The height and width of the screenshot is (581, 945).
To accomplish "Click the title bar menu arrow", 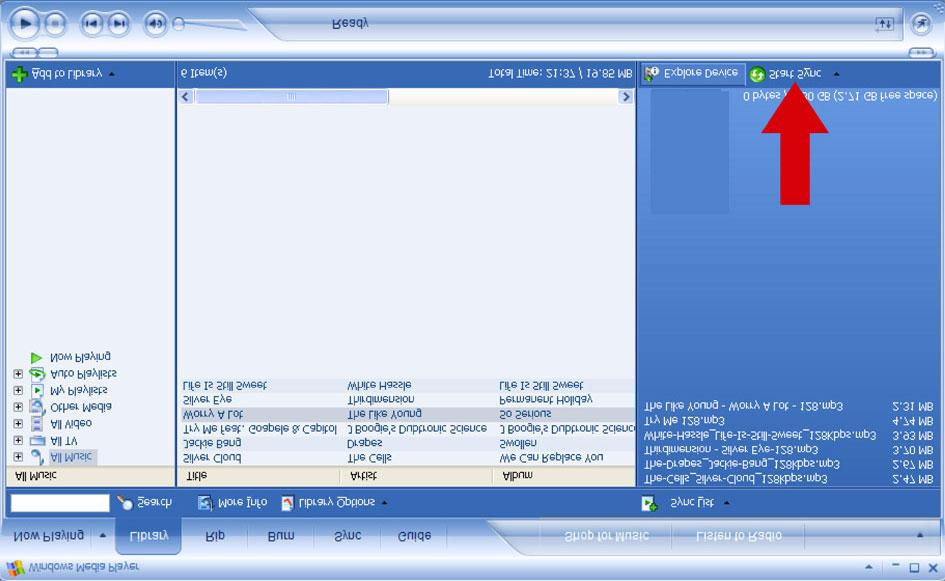I will click(868, 567).
